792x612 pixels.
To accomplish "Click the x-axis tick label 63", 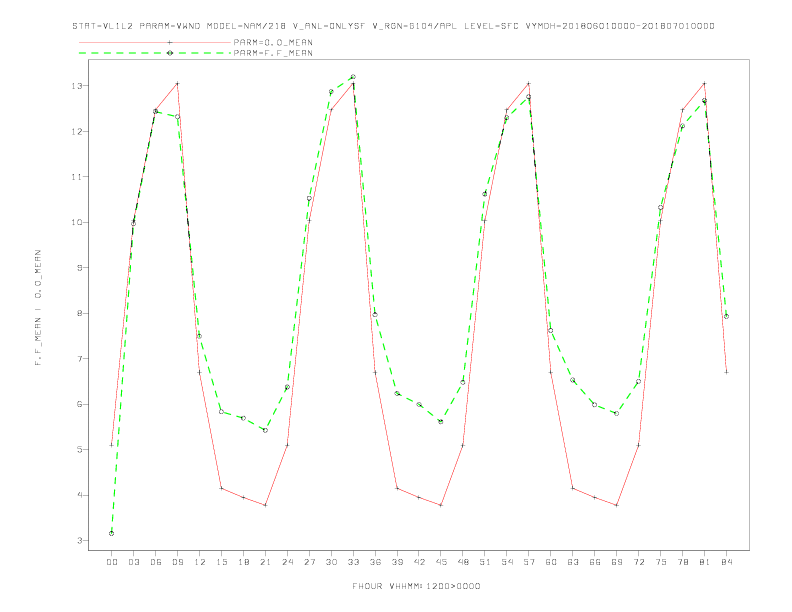I will pos(573,562).
